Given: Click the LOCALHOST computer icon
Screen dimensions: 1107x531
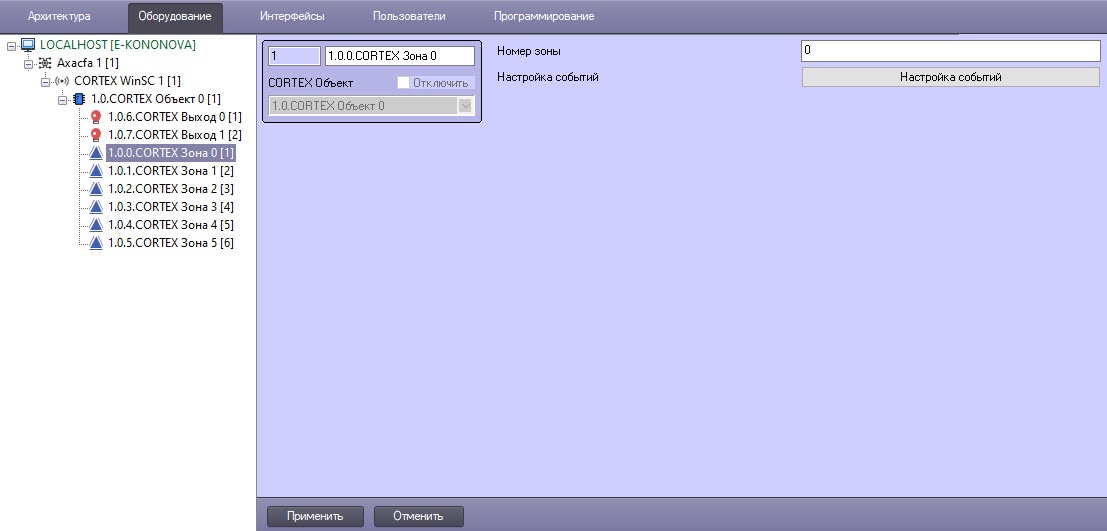Looking at the screenshot, I should tap(28, 45).
